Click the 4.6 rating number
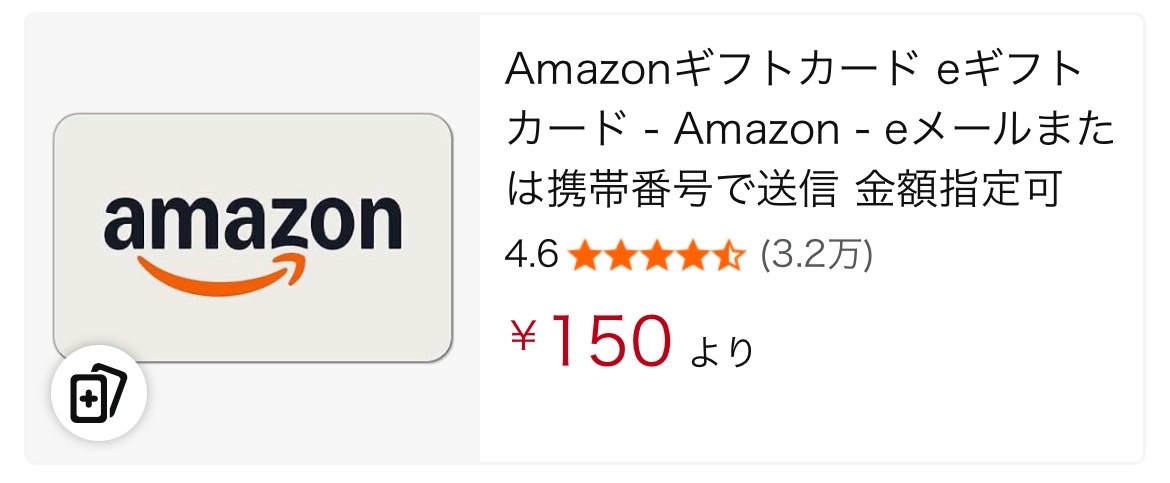The width and height of the screenshot is (1170, 483). point(531,257)
